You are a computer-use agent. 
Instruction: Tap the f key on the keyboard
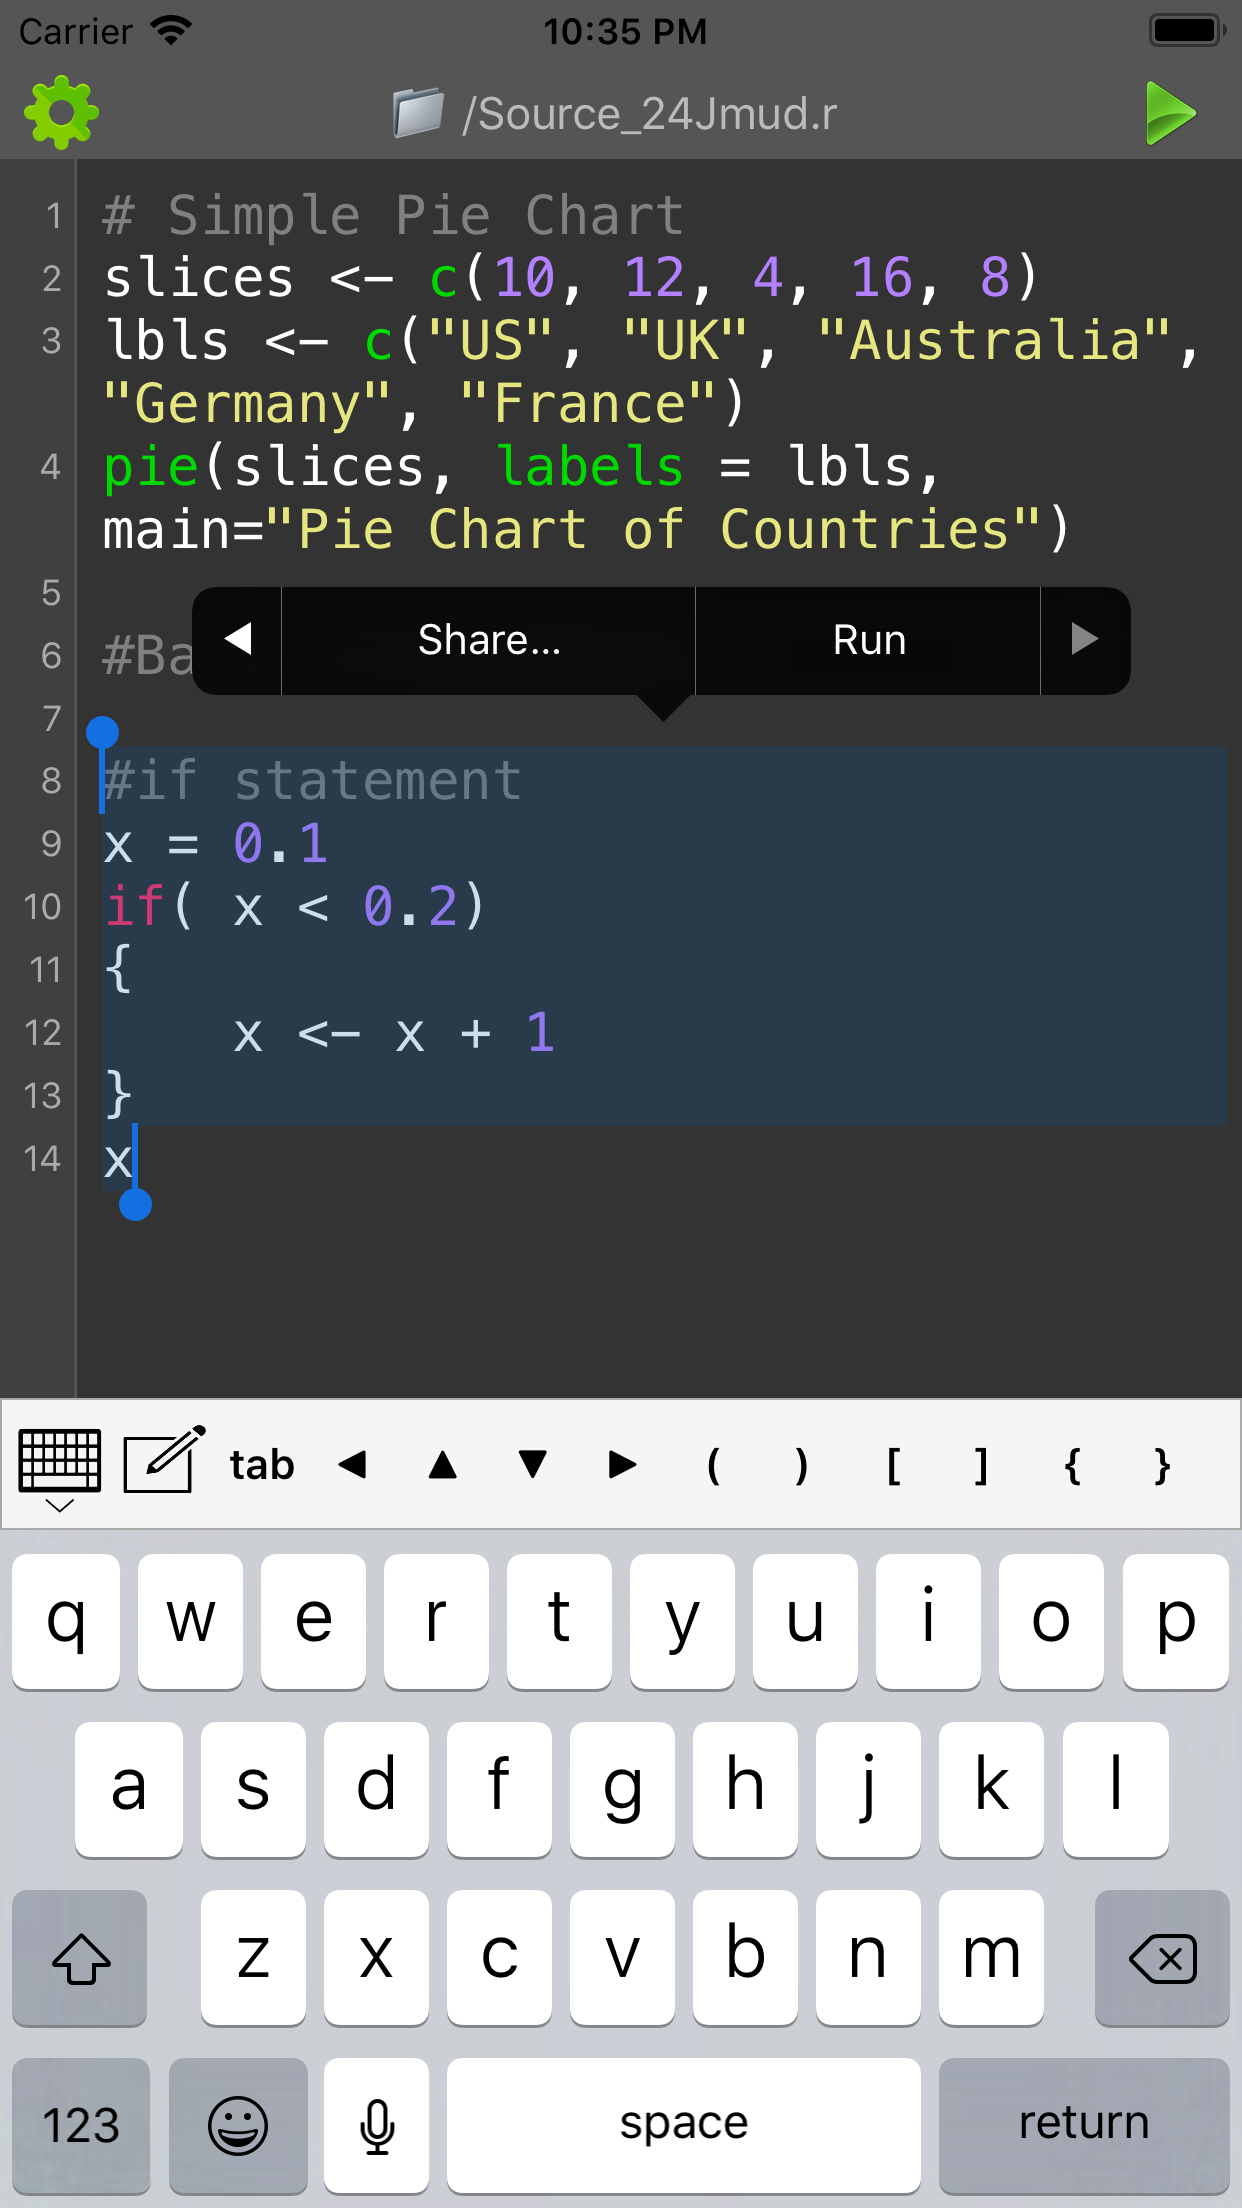(499, 1789)
